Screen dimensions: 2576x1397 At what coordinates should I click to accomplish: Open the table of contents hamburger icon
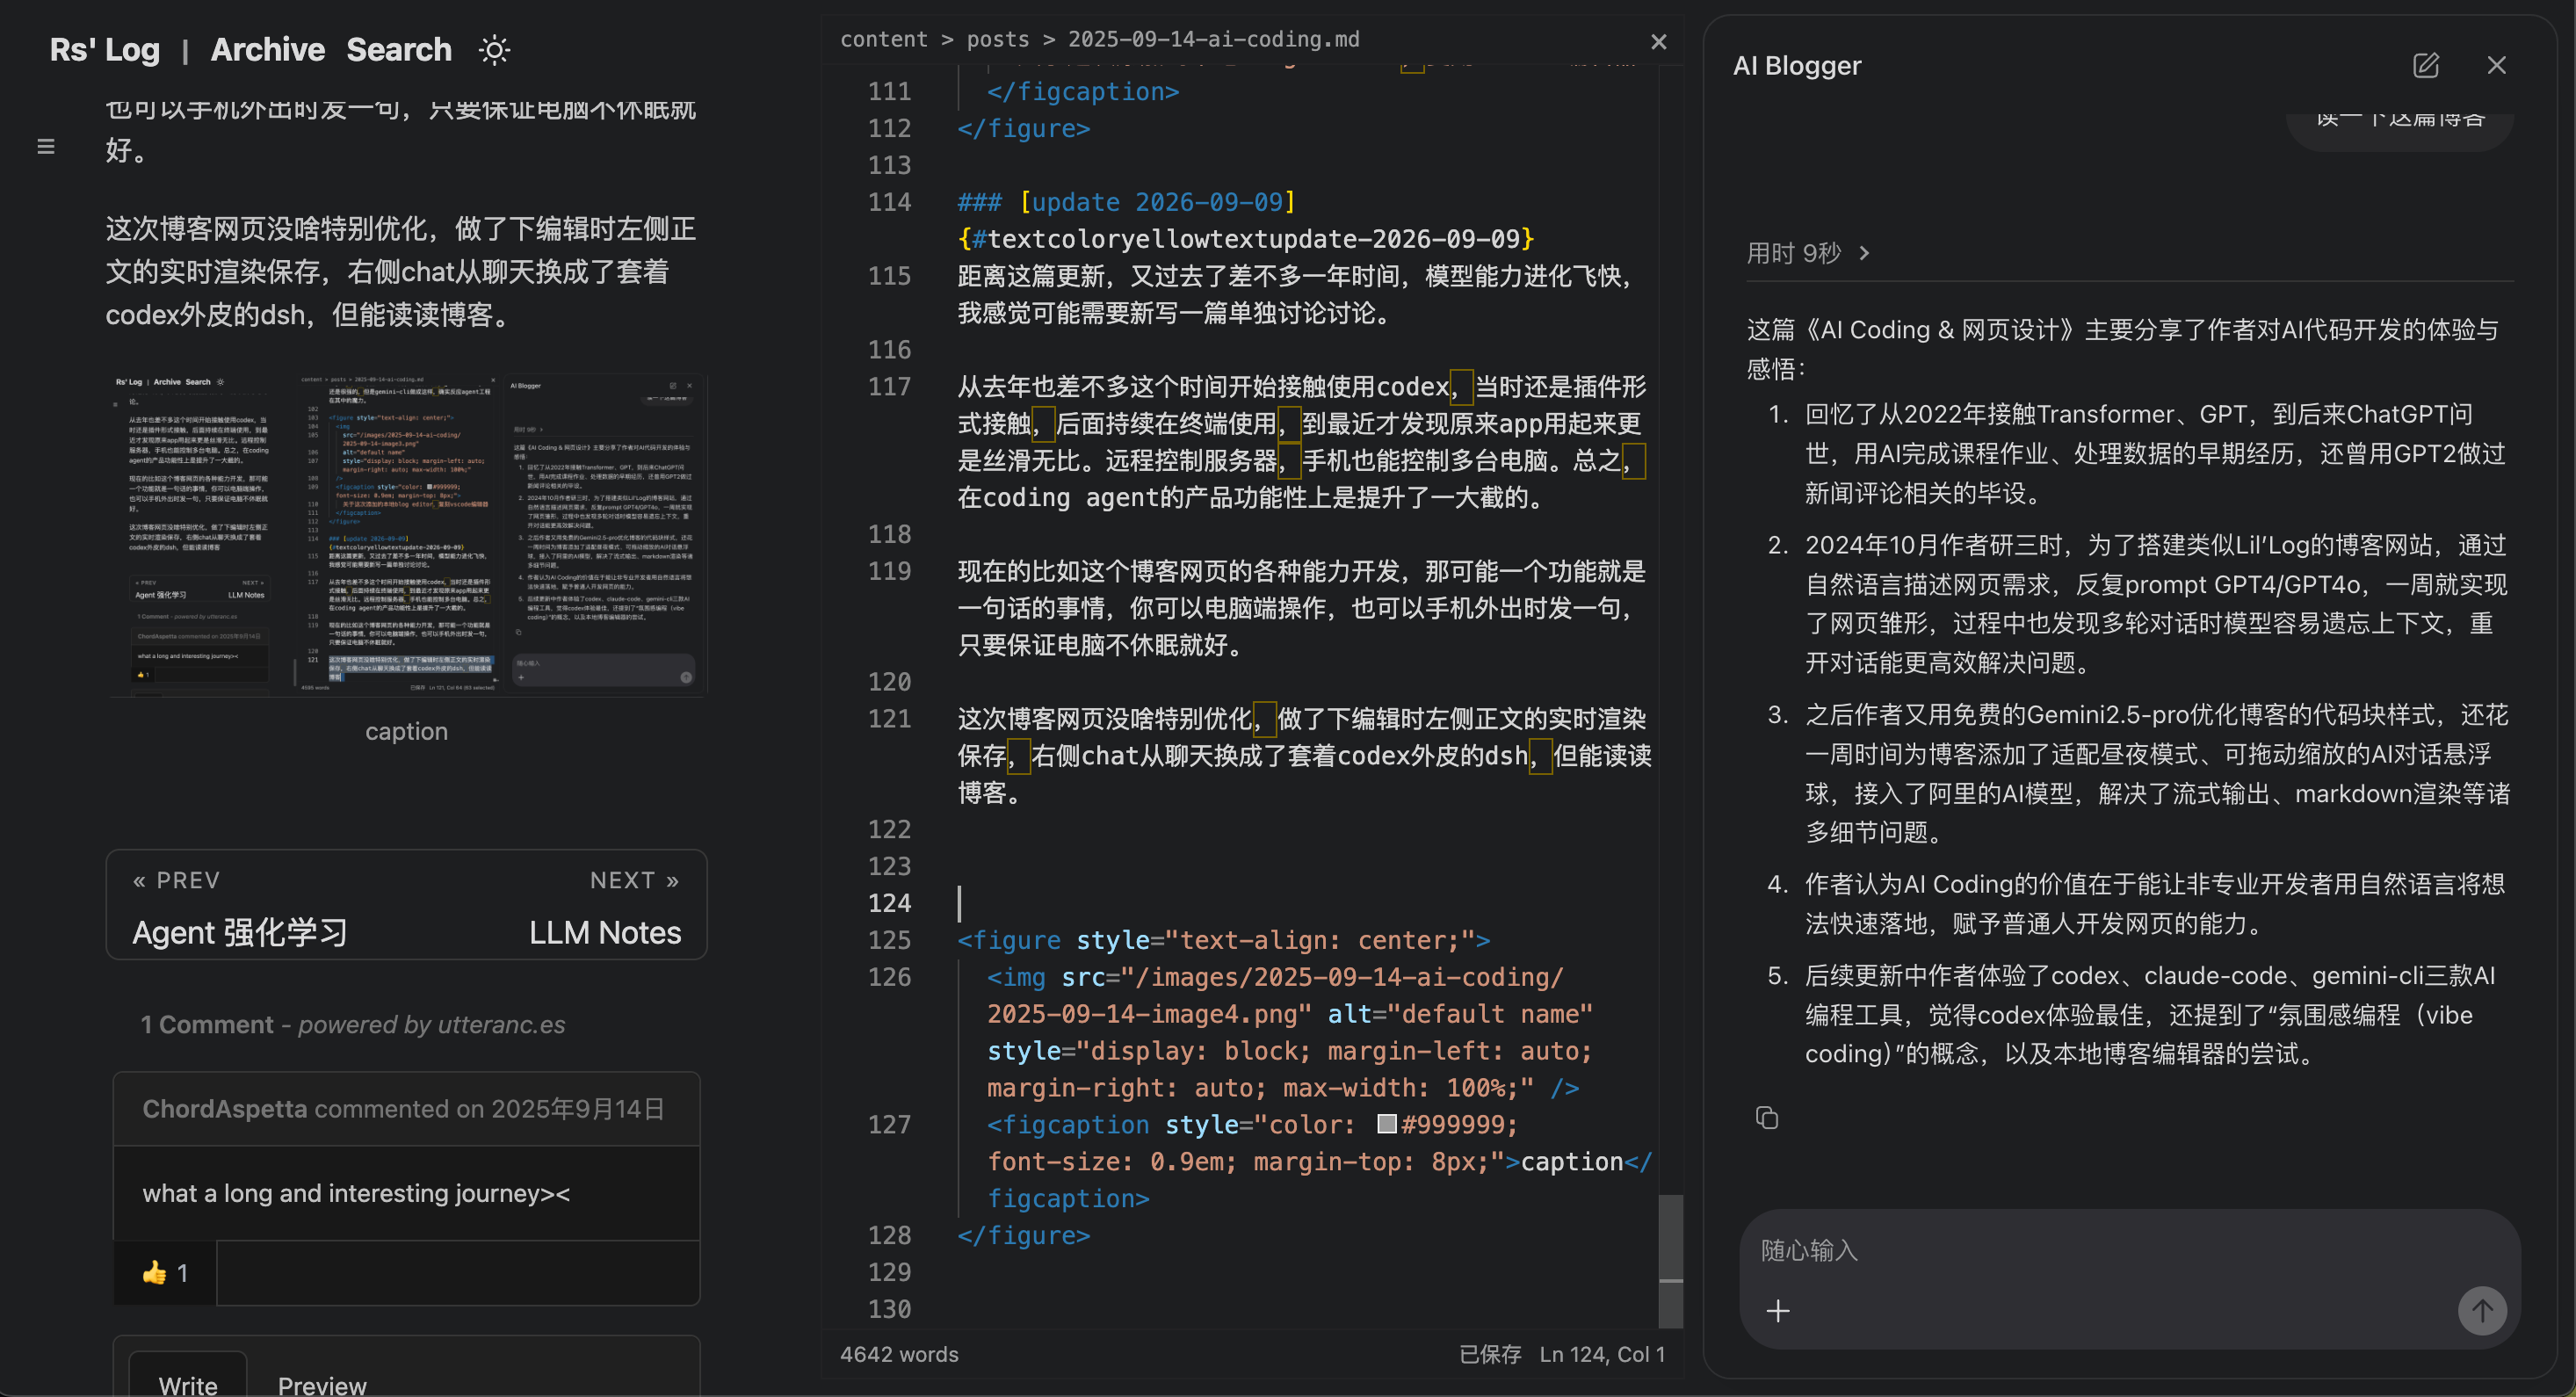(x=46, y=147)
